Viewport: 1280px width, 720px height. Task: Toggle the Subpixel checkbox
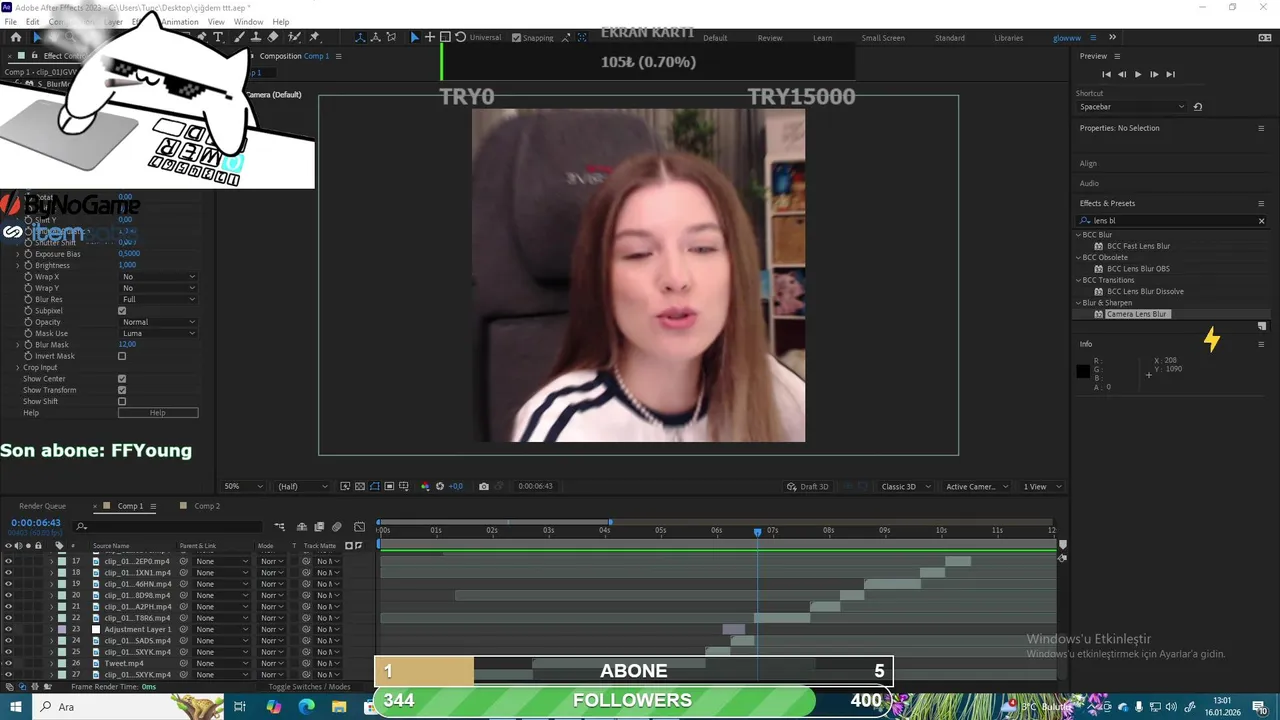pyautogui.click(x=122, y=311)
